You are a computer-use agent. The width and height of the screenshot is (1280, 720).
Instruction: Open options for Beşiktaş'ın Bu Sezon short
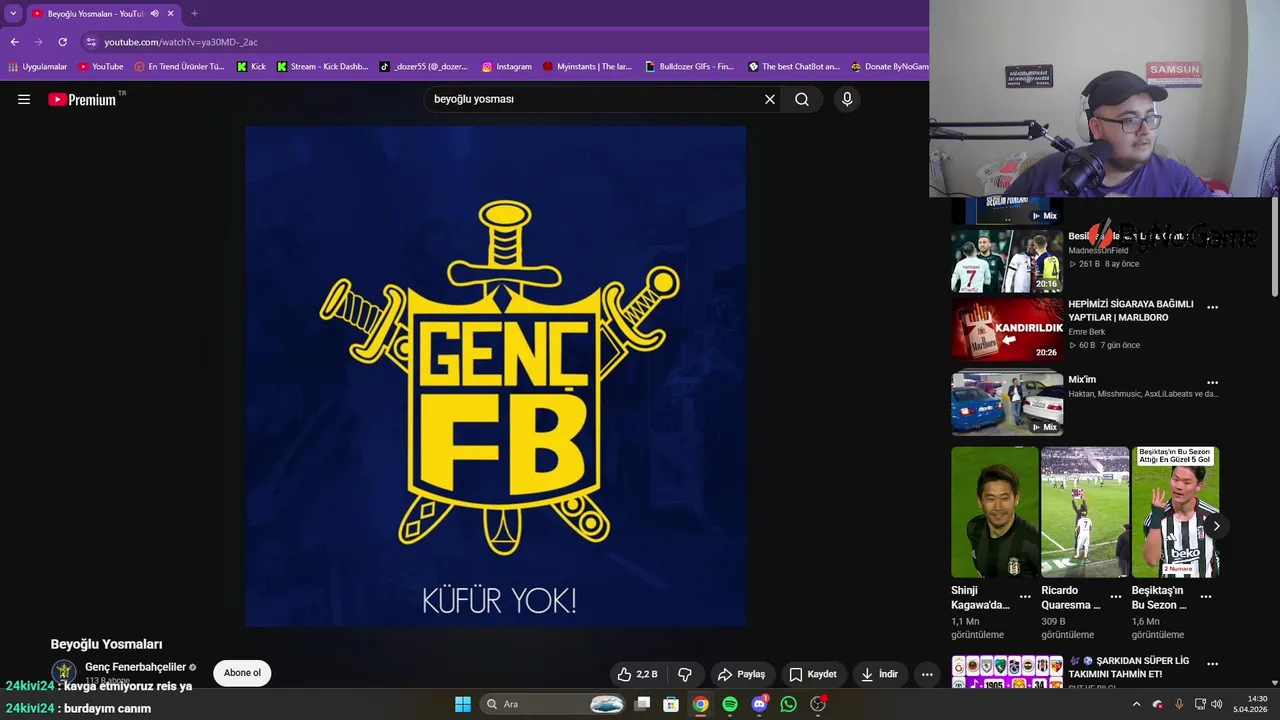point(1206,596)
